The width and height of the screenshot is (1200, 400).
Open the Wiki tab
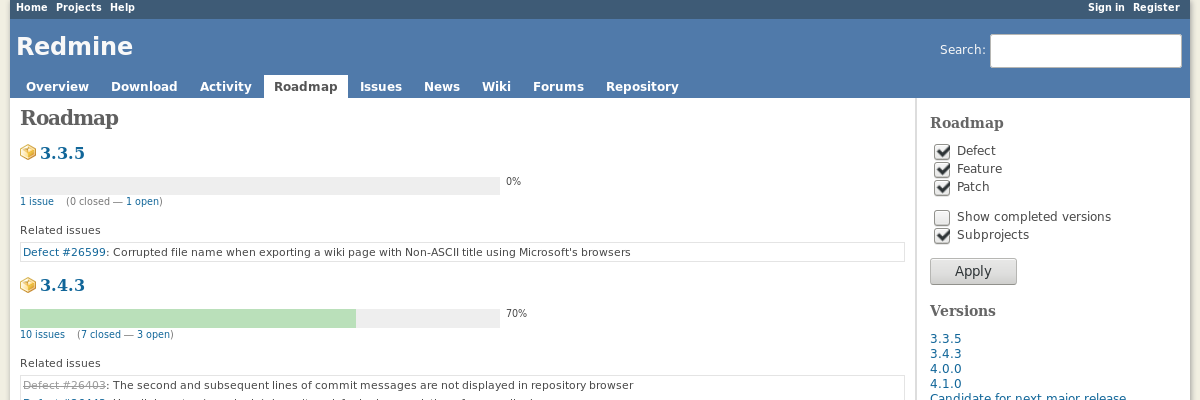[496, 86]
